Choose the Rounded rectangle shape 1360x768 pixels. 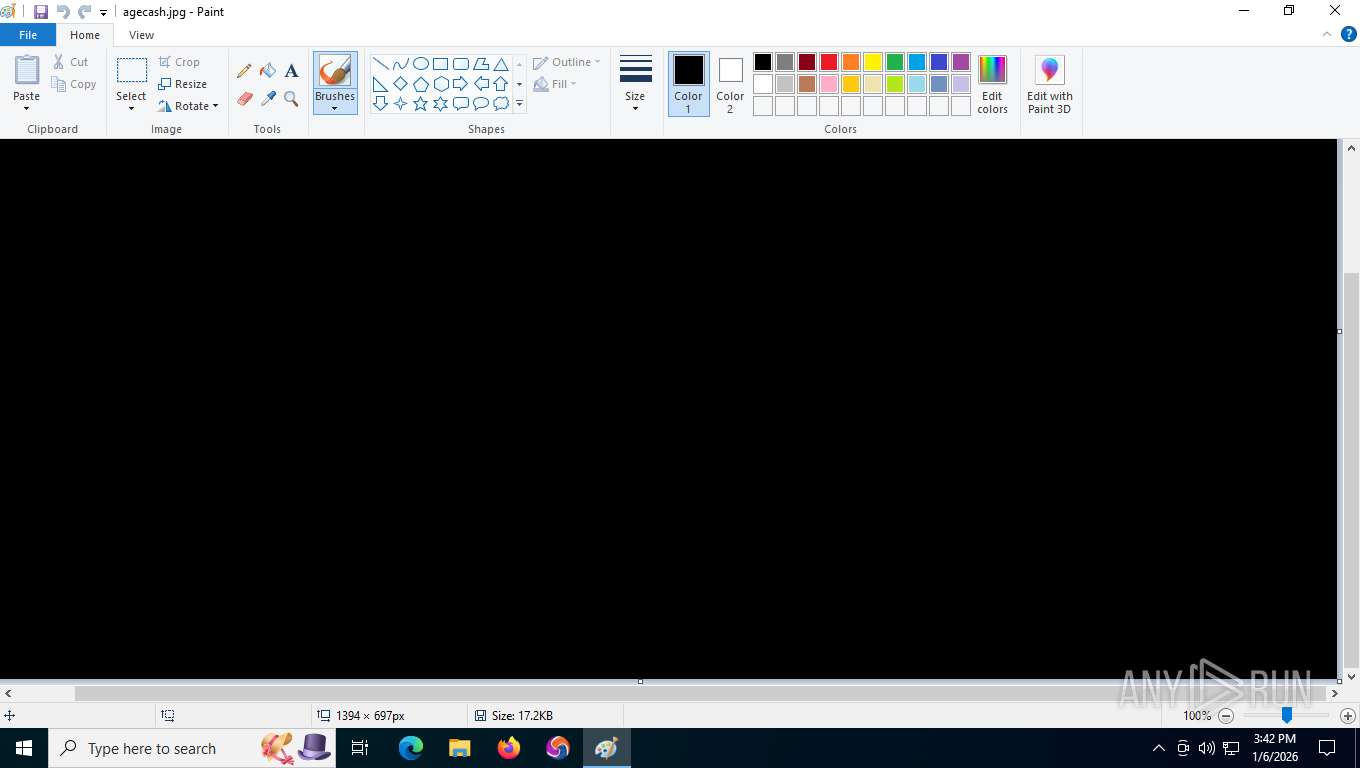461,63
